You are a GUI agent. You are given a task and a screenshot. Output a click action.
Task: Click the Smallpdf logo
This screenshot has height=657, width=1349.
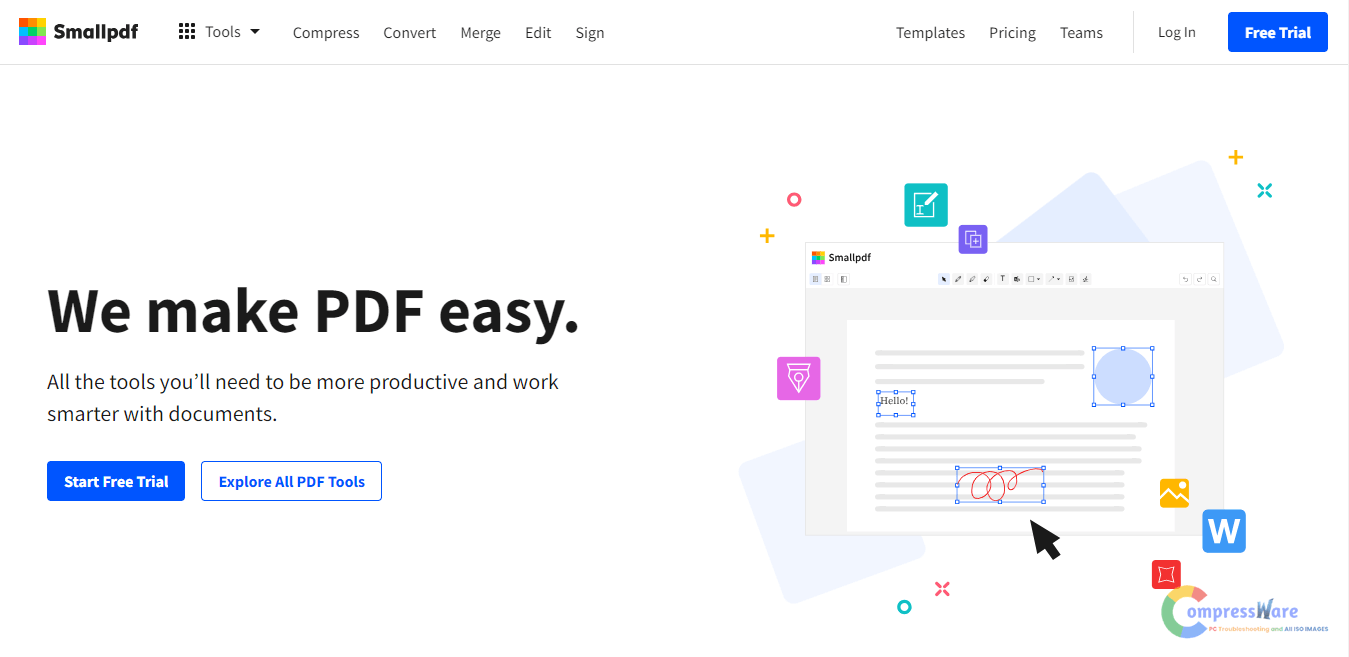pos(78,32)
